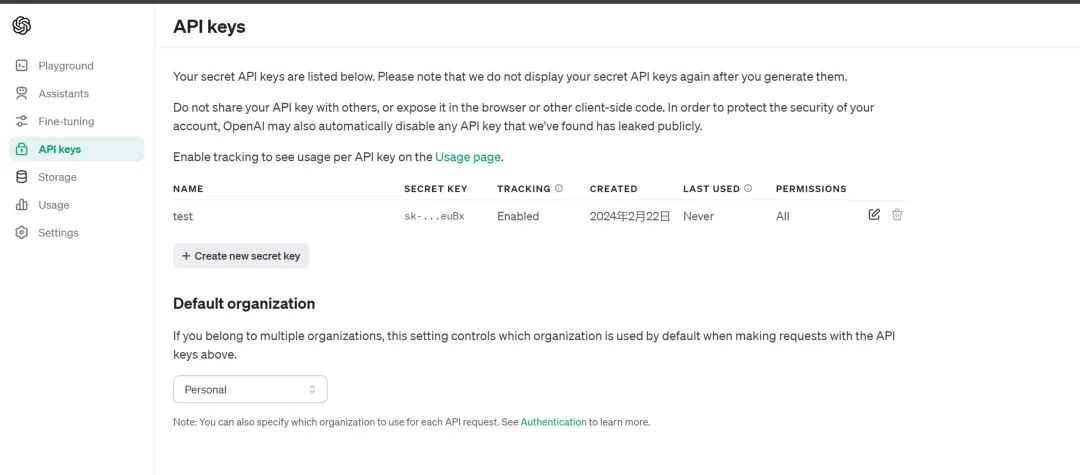Click the Usage bar chart icon

(x=22, y=205)
